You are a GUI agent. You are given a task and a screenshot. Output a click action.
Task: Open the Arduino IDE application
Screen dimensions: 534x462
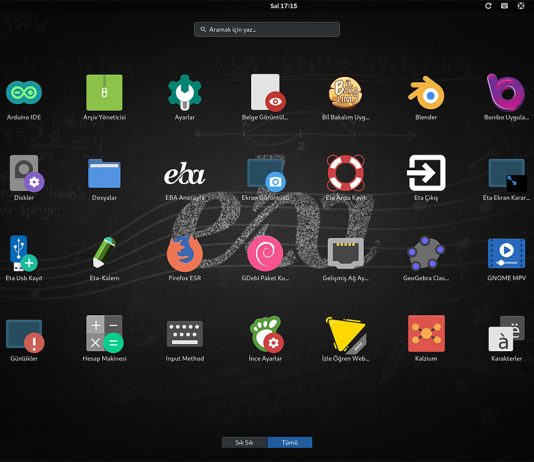coord(24,92)
